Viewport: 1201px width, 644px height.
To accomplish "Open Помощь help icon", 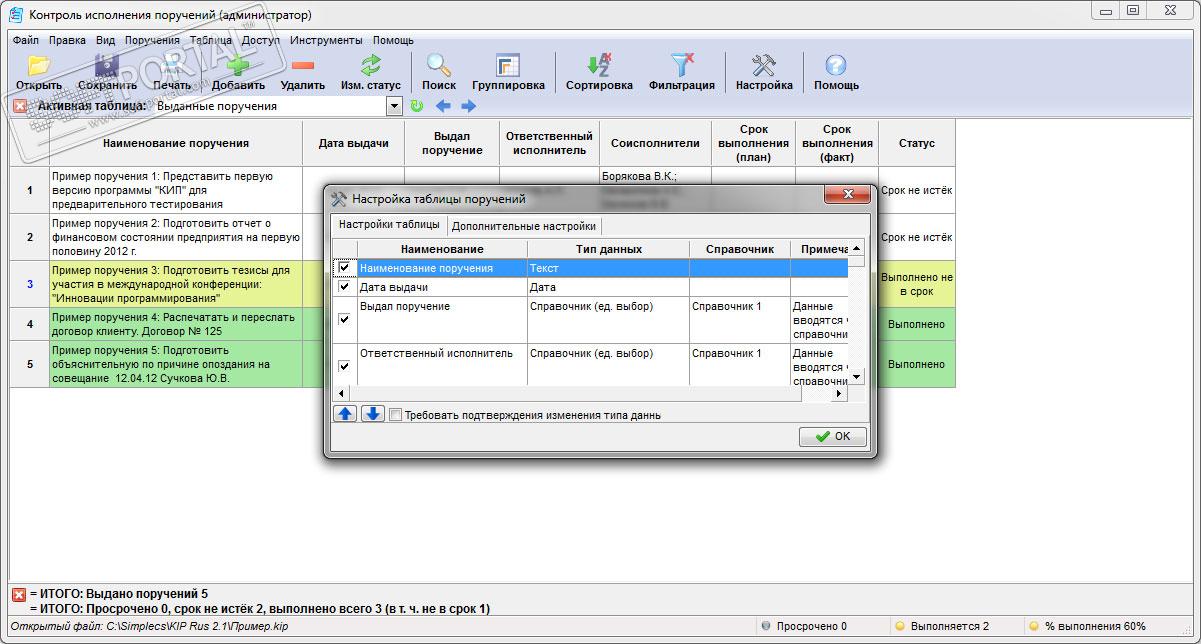I will coord(836,66).
